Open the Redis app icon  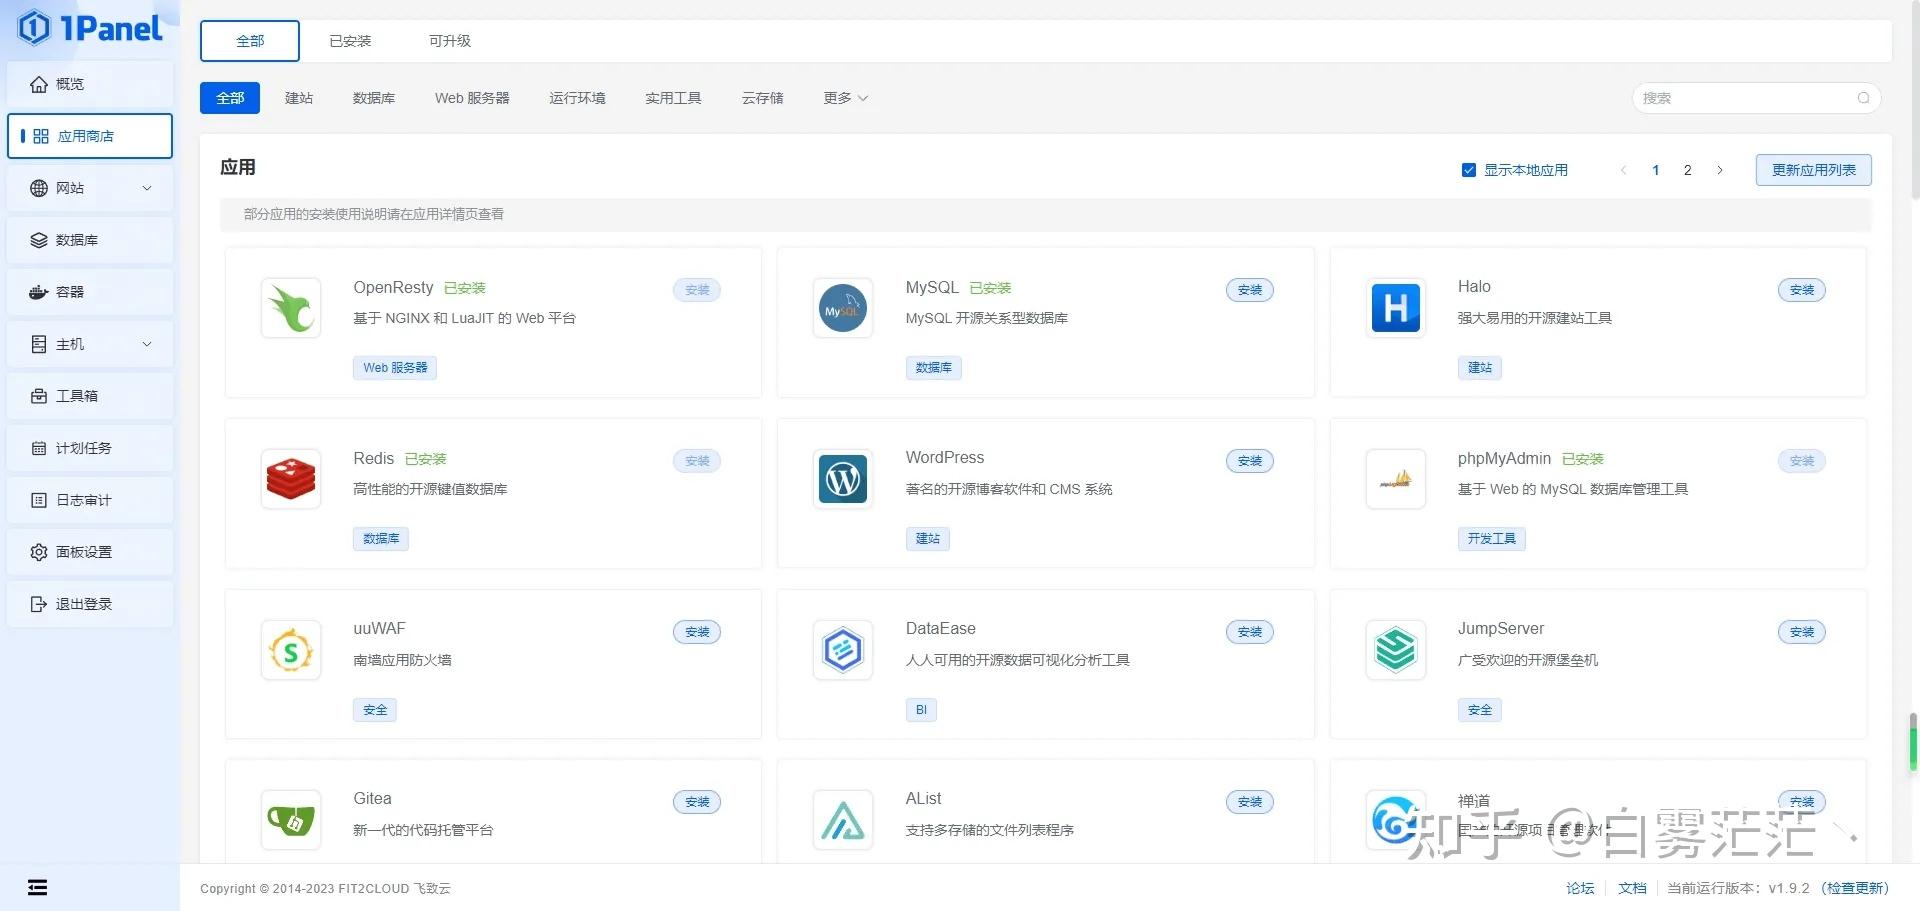291,479
